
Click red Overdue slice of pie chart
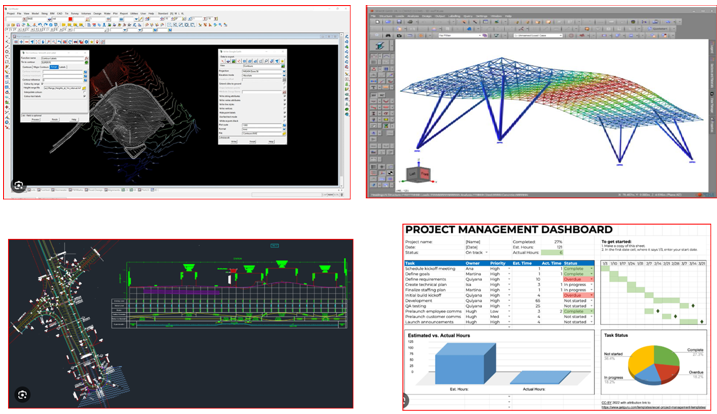click(667, 372)
